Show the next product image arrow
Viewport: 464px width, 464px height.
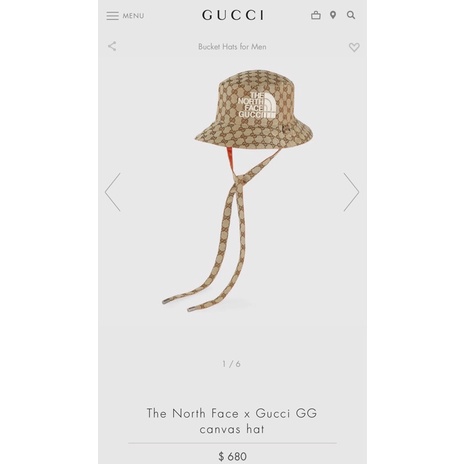[x=351, y=192]
